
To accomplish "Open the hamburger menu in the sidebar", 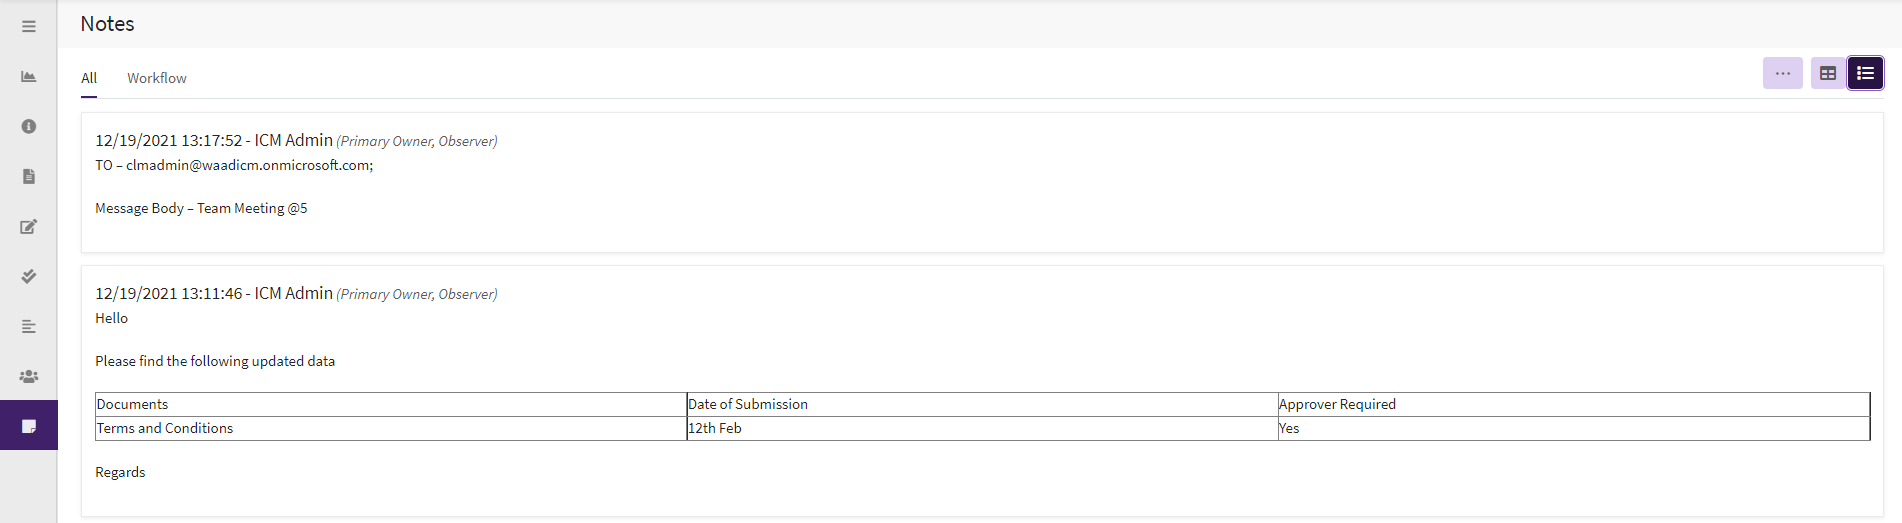I will 29,27.
